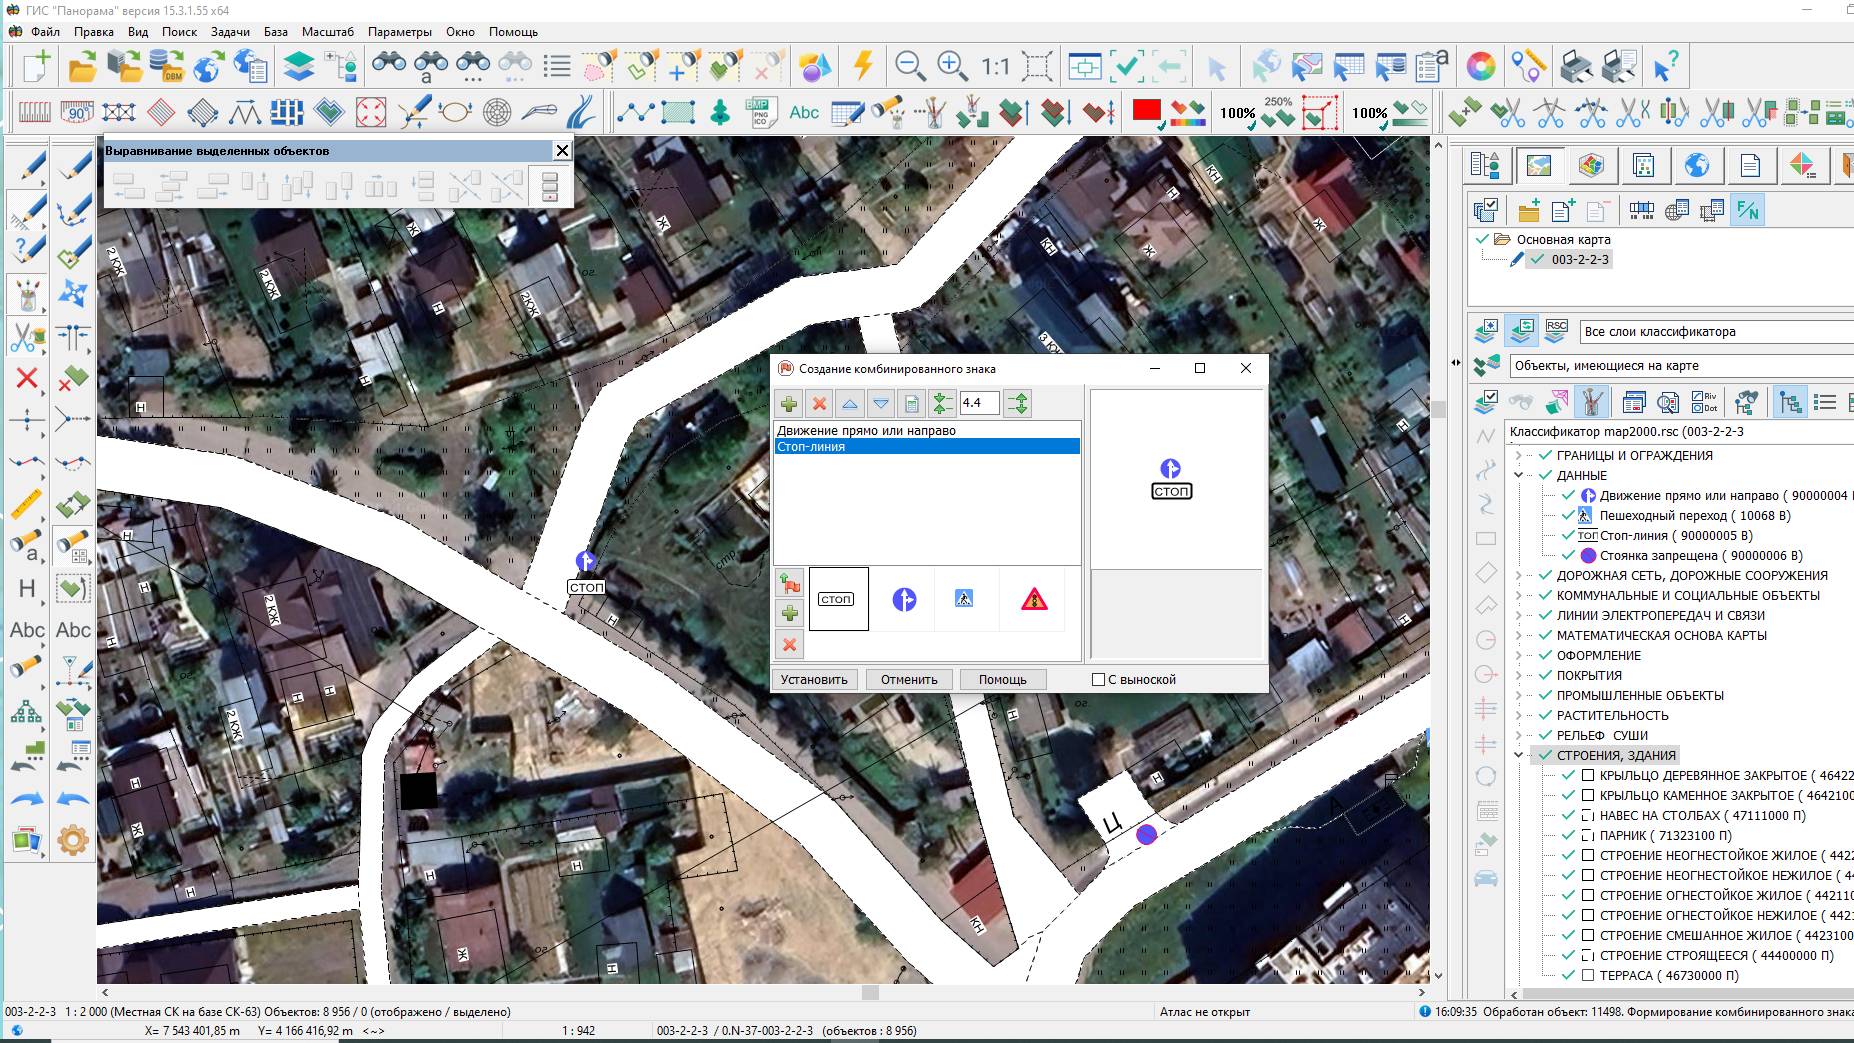Image resolution: width=1854 pixels, height=1043 pixels.
Task: Open the Масштаб menu
Action: [327, 32]
